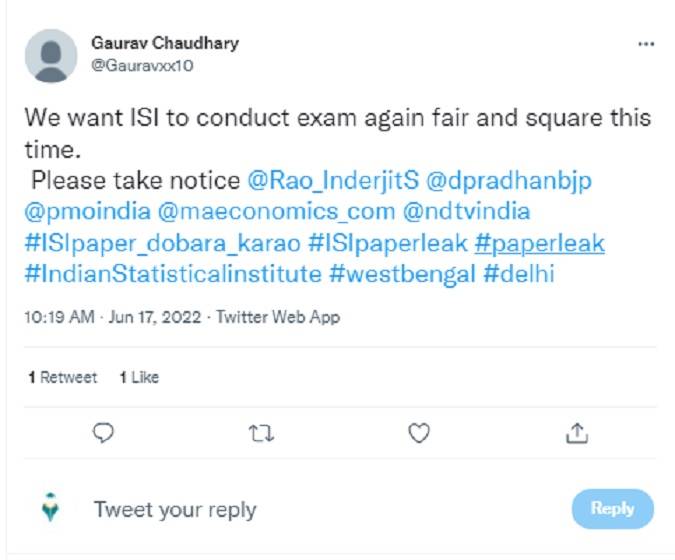Open the three-dot more options menu
Screen dimensions: 675x560
click(x=646, y=45)
